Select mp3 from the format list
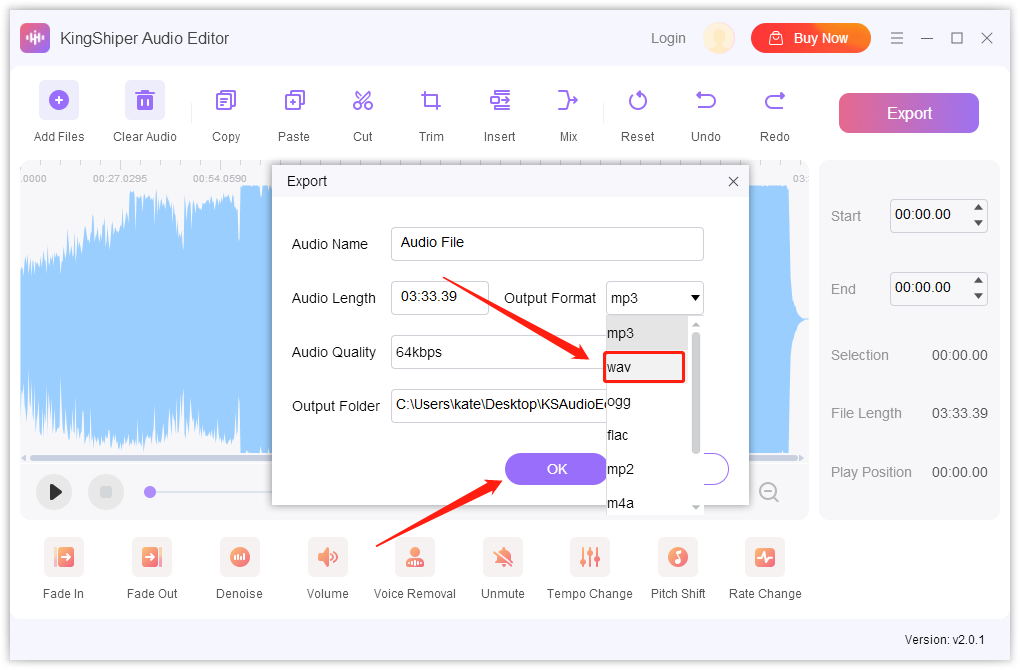Screen dimensions: 1020x670 (x=647, y=333)
